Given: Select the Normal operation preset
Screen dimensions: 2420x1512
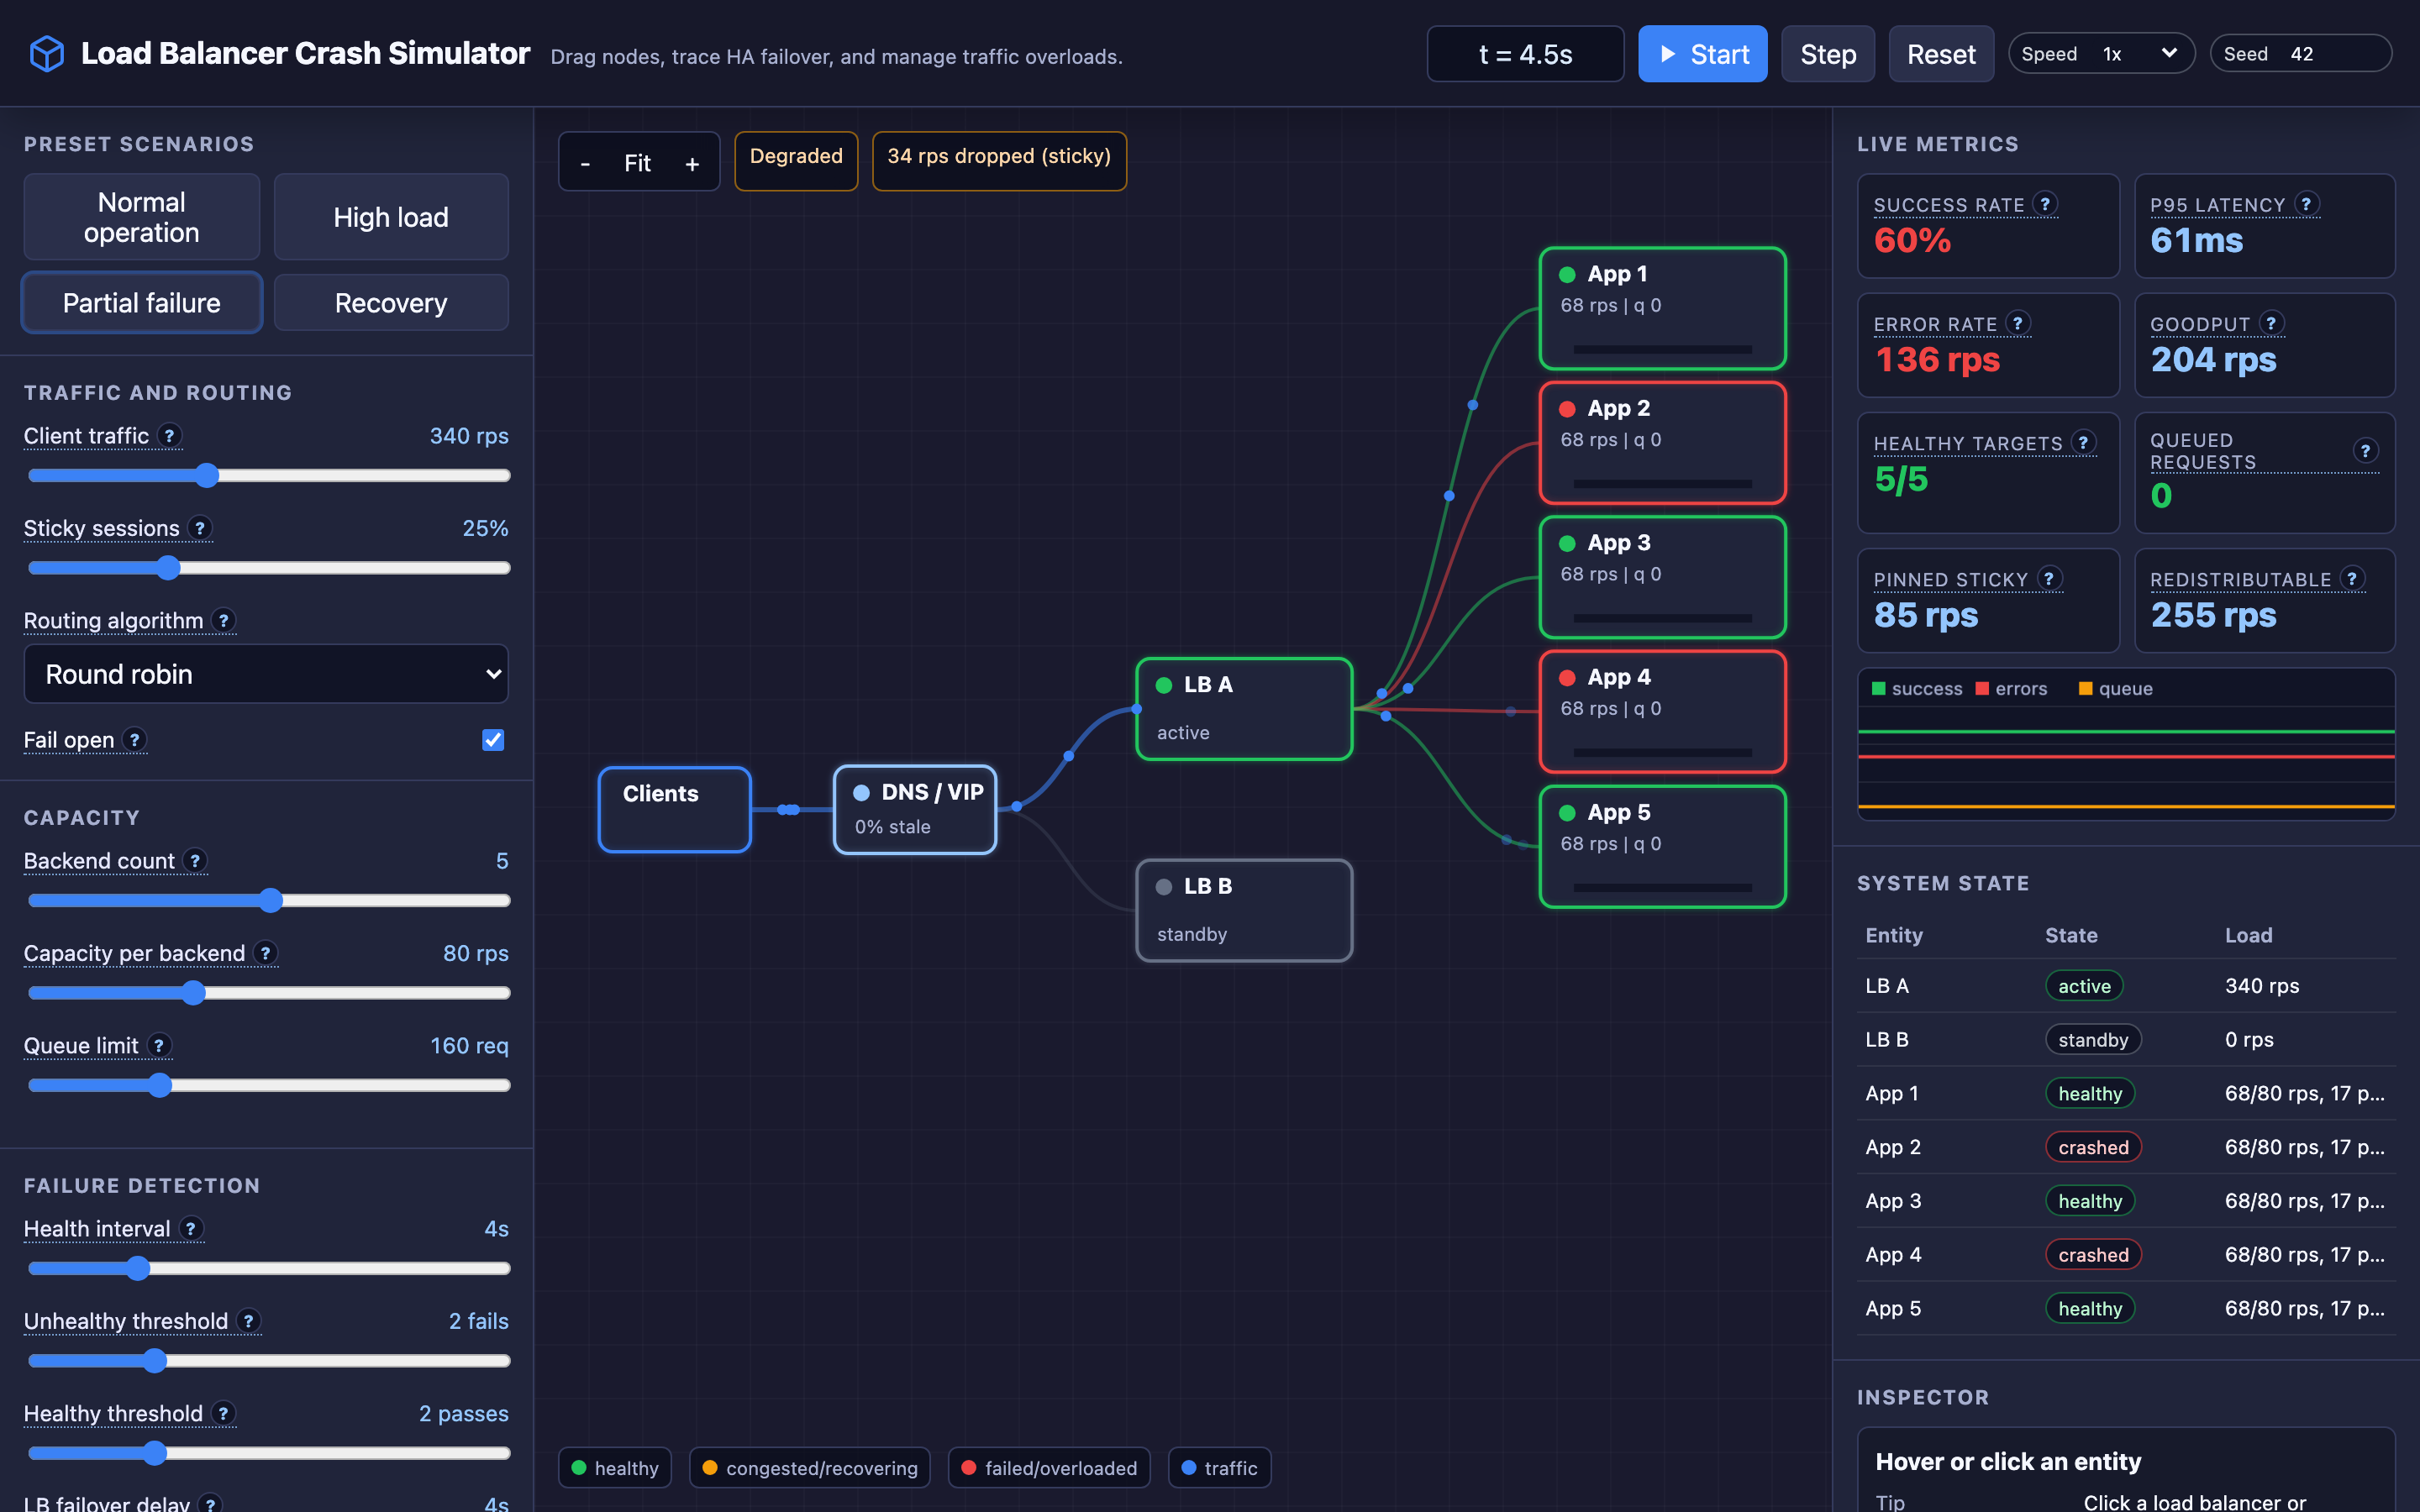Looking at the screenshot, I should click(x=142, y=217).
